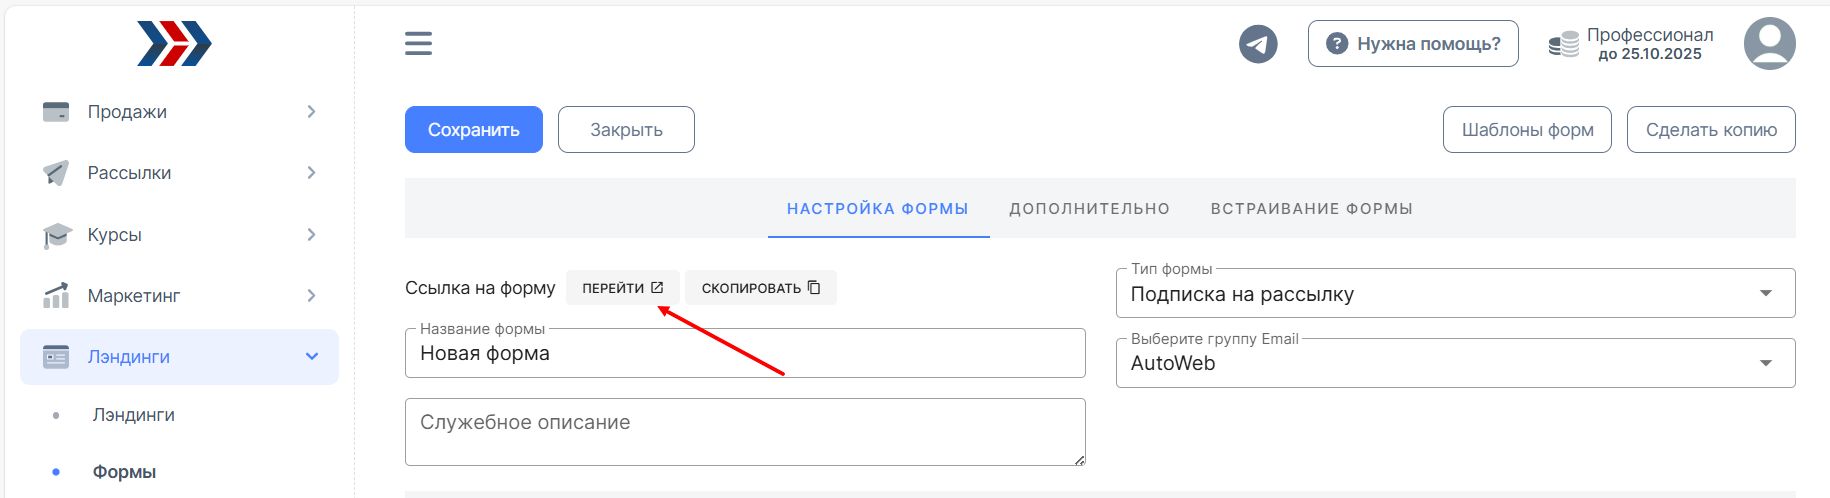Click the company logo
Image resolution: width=1830 pixels, height=498 pixels.
174,44
